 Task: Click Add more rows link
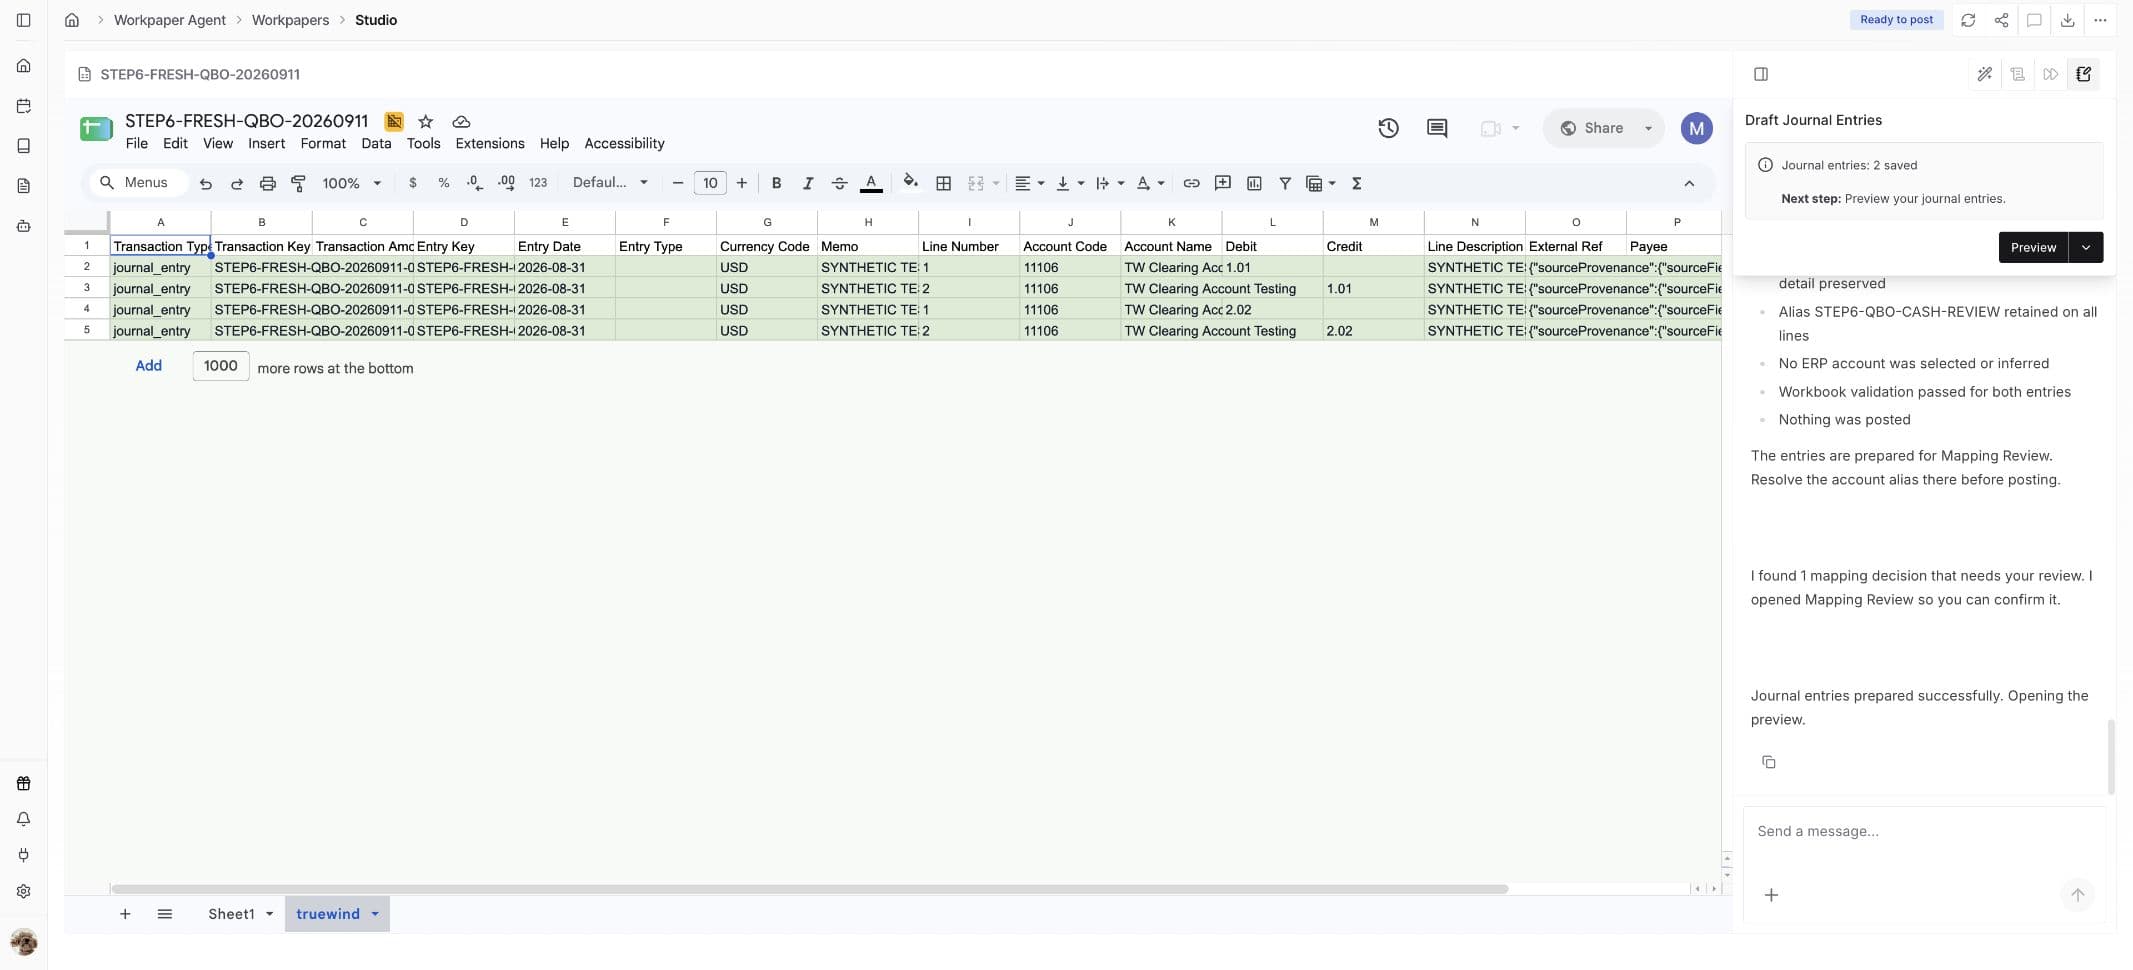click(x=149, y=366)
